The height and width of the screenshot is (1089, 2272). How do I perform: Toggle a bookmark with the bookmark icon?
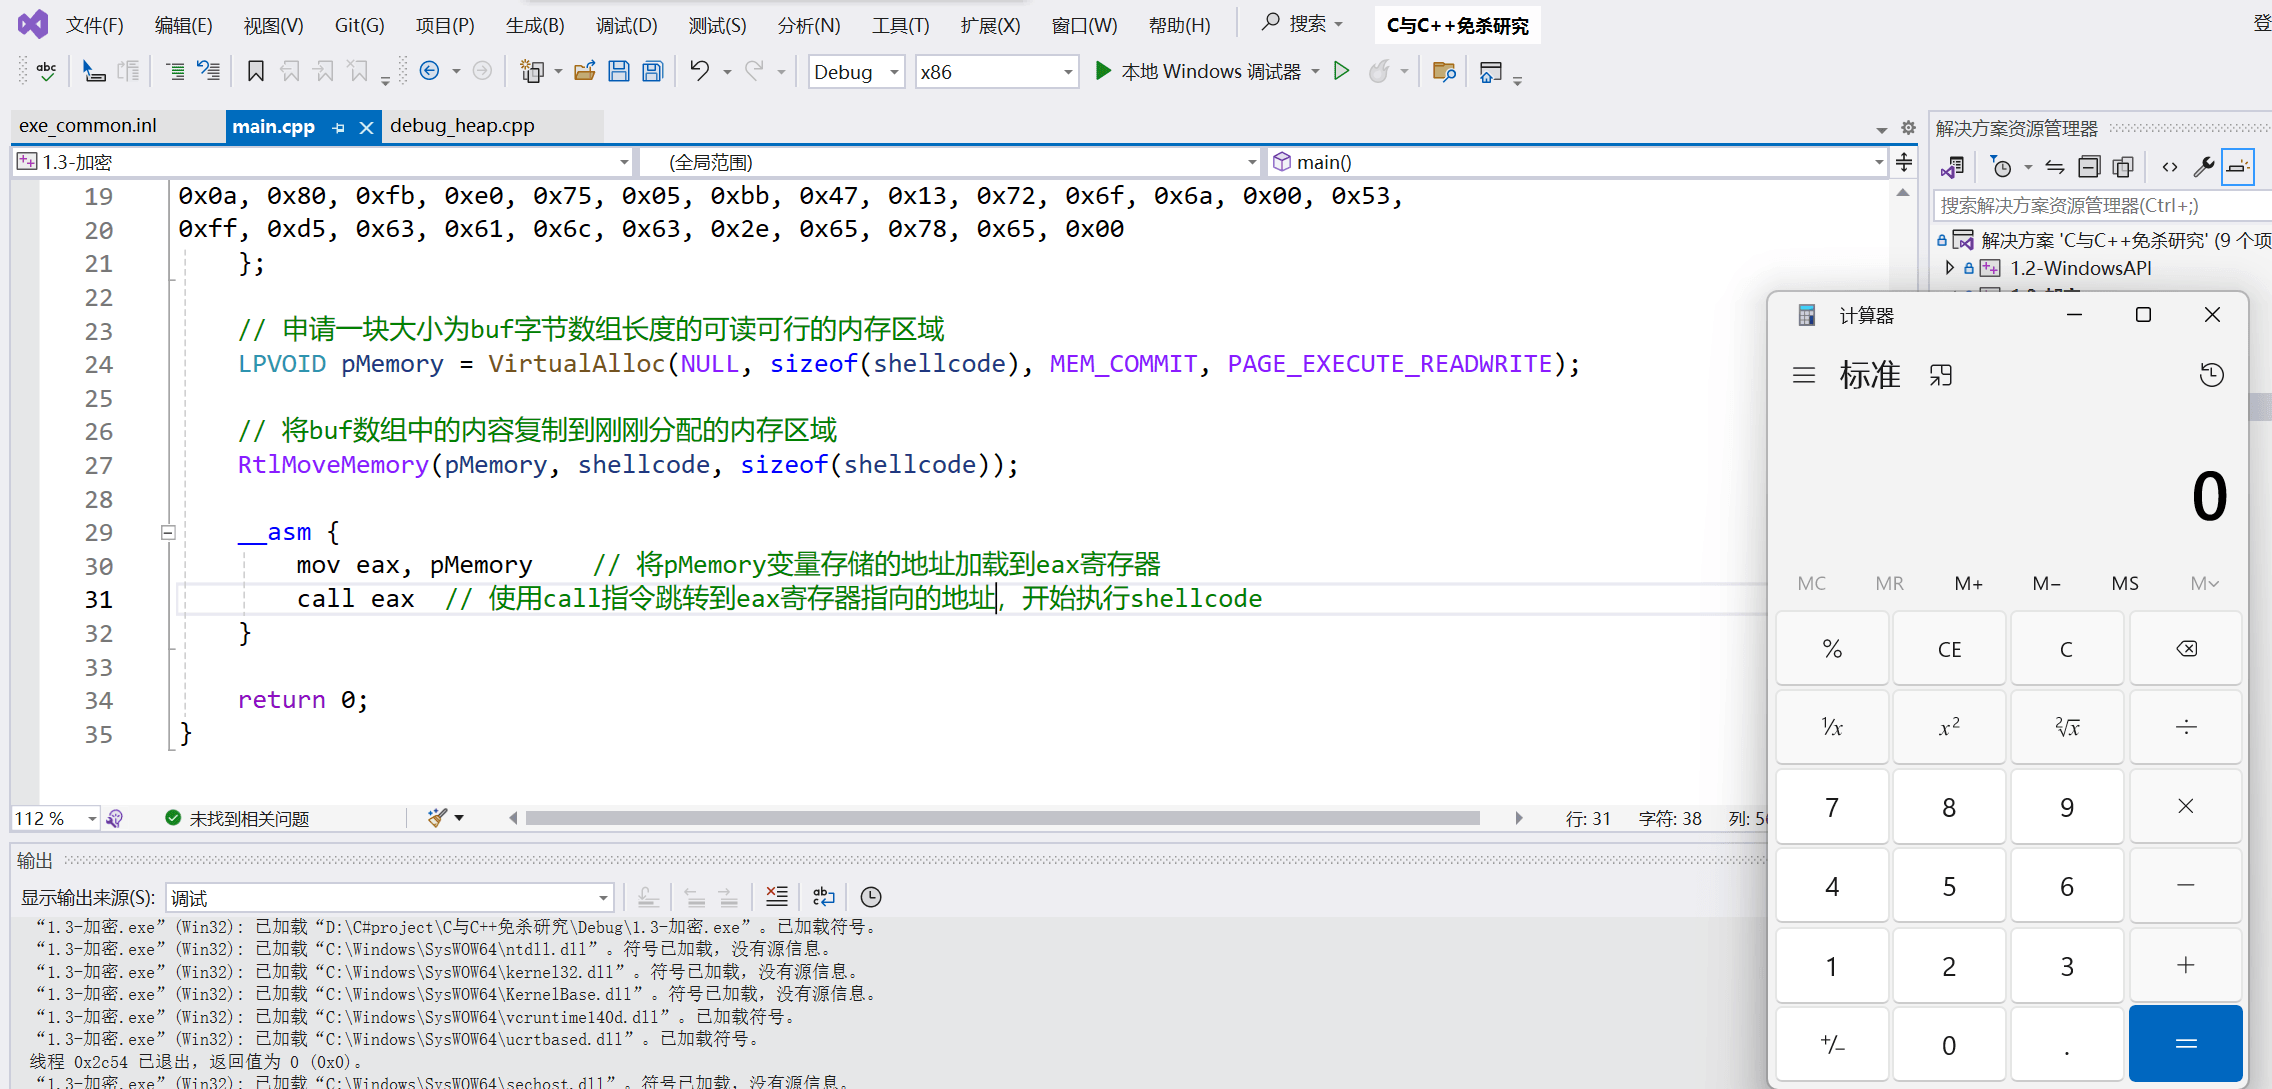[x=256, y=71]
